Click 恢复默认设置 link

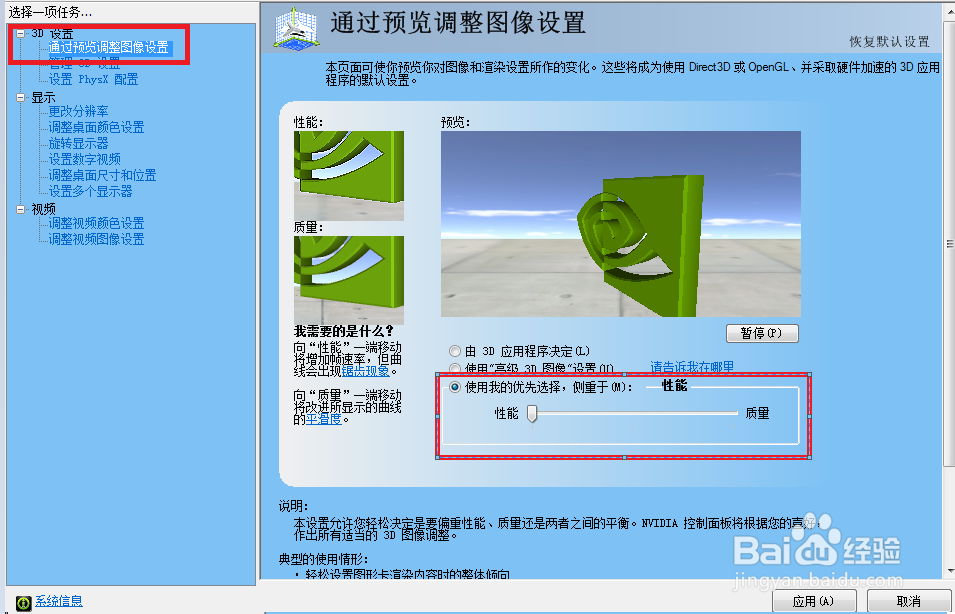[889, 41]
